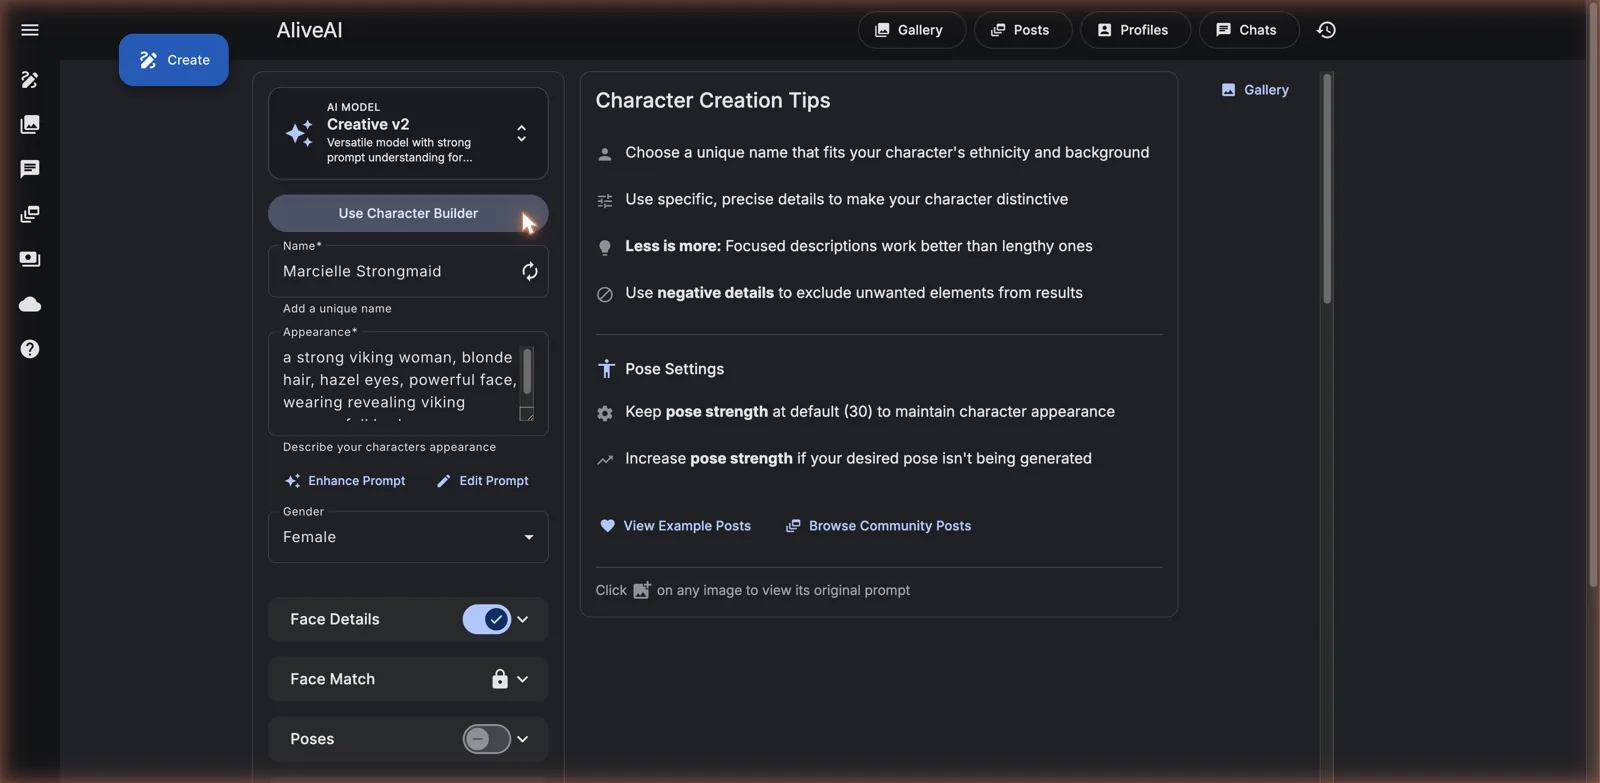Click Use Character Builder button
Screen dimensions: 1600x783
coord(408,213)
